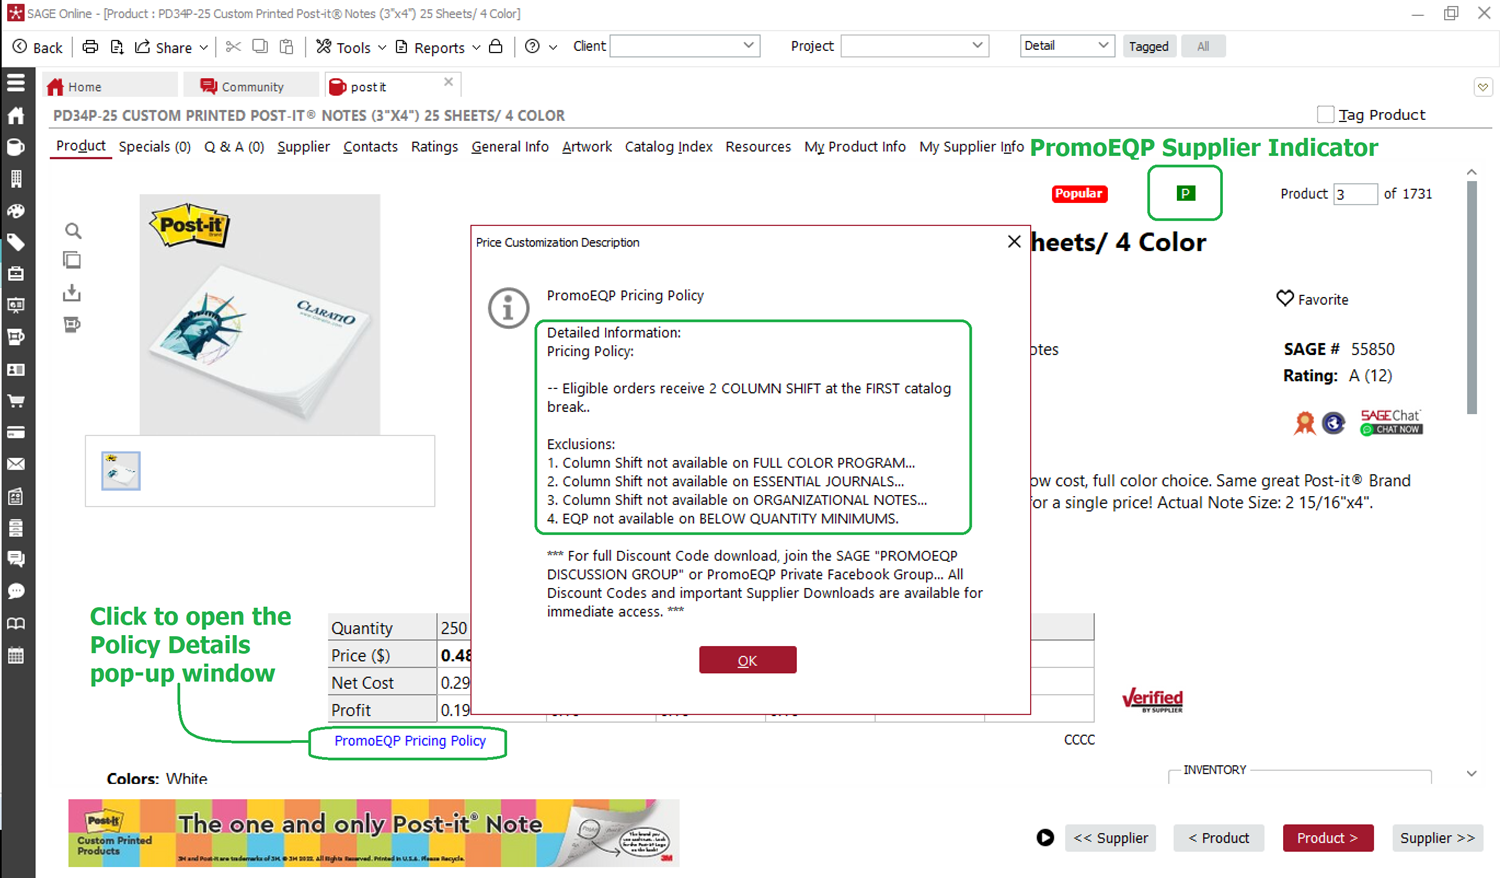Click the Paste clipboard icon

click(x=287, y=47)
